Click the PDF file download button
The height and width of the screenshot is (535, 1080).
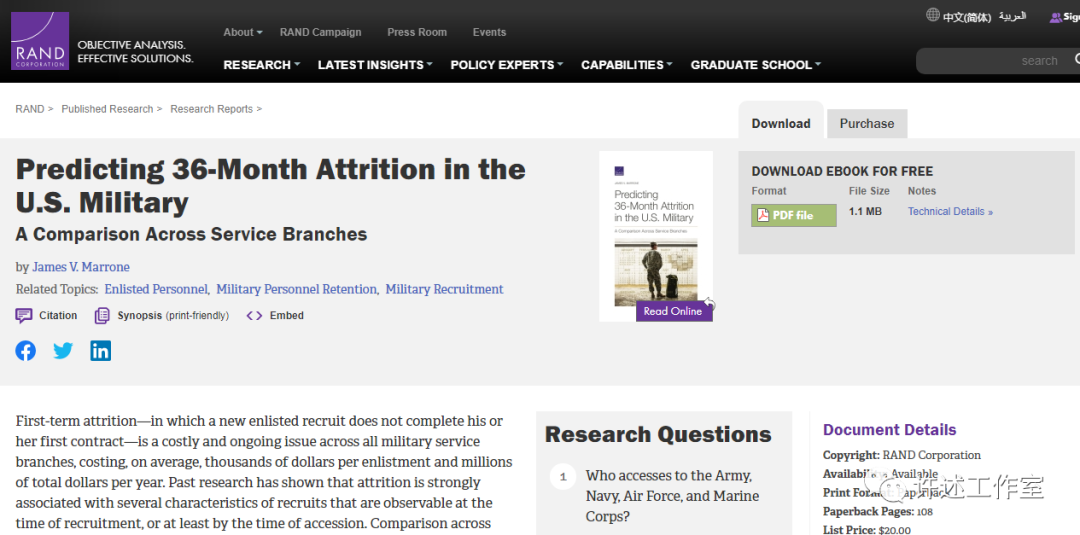tap(793, 216)
